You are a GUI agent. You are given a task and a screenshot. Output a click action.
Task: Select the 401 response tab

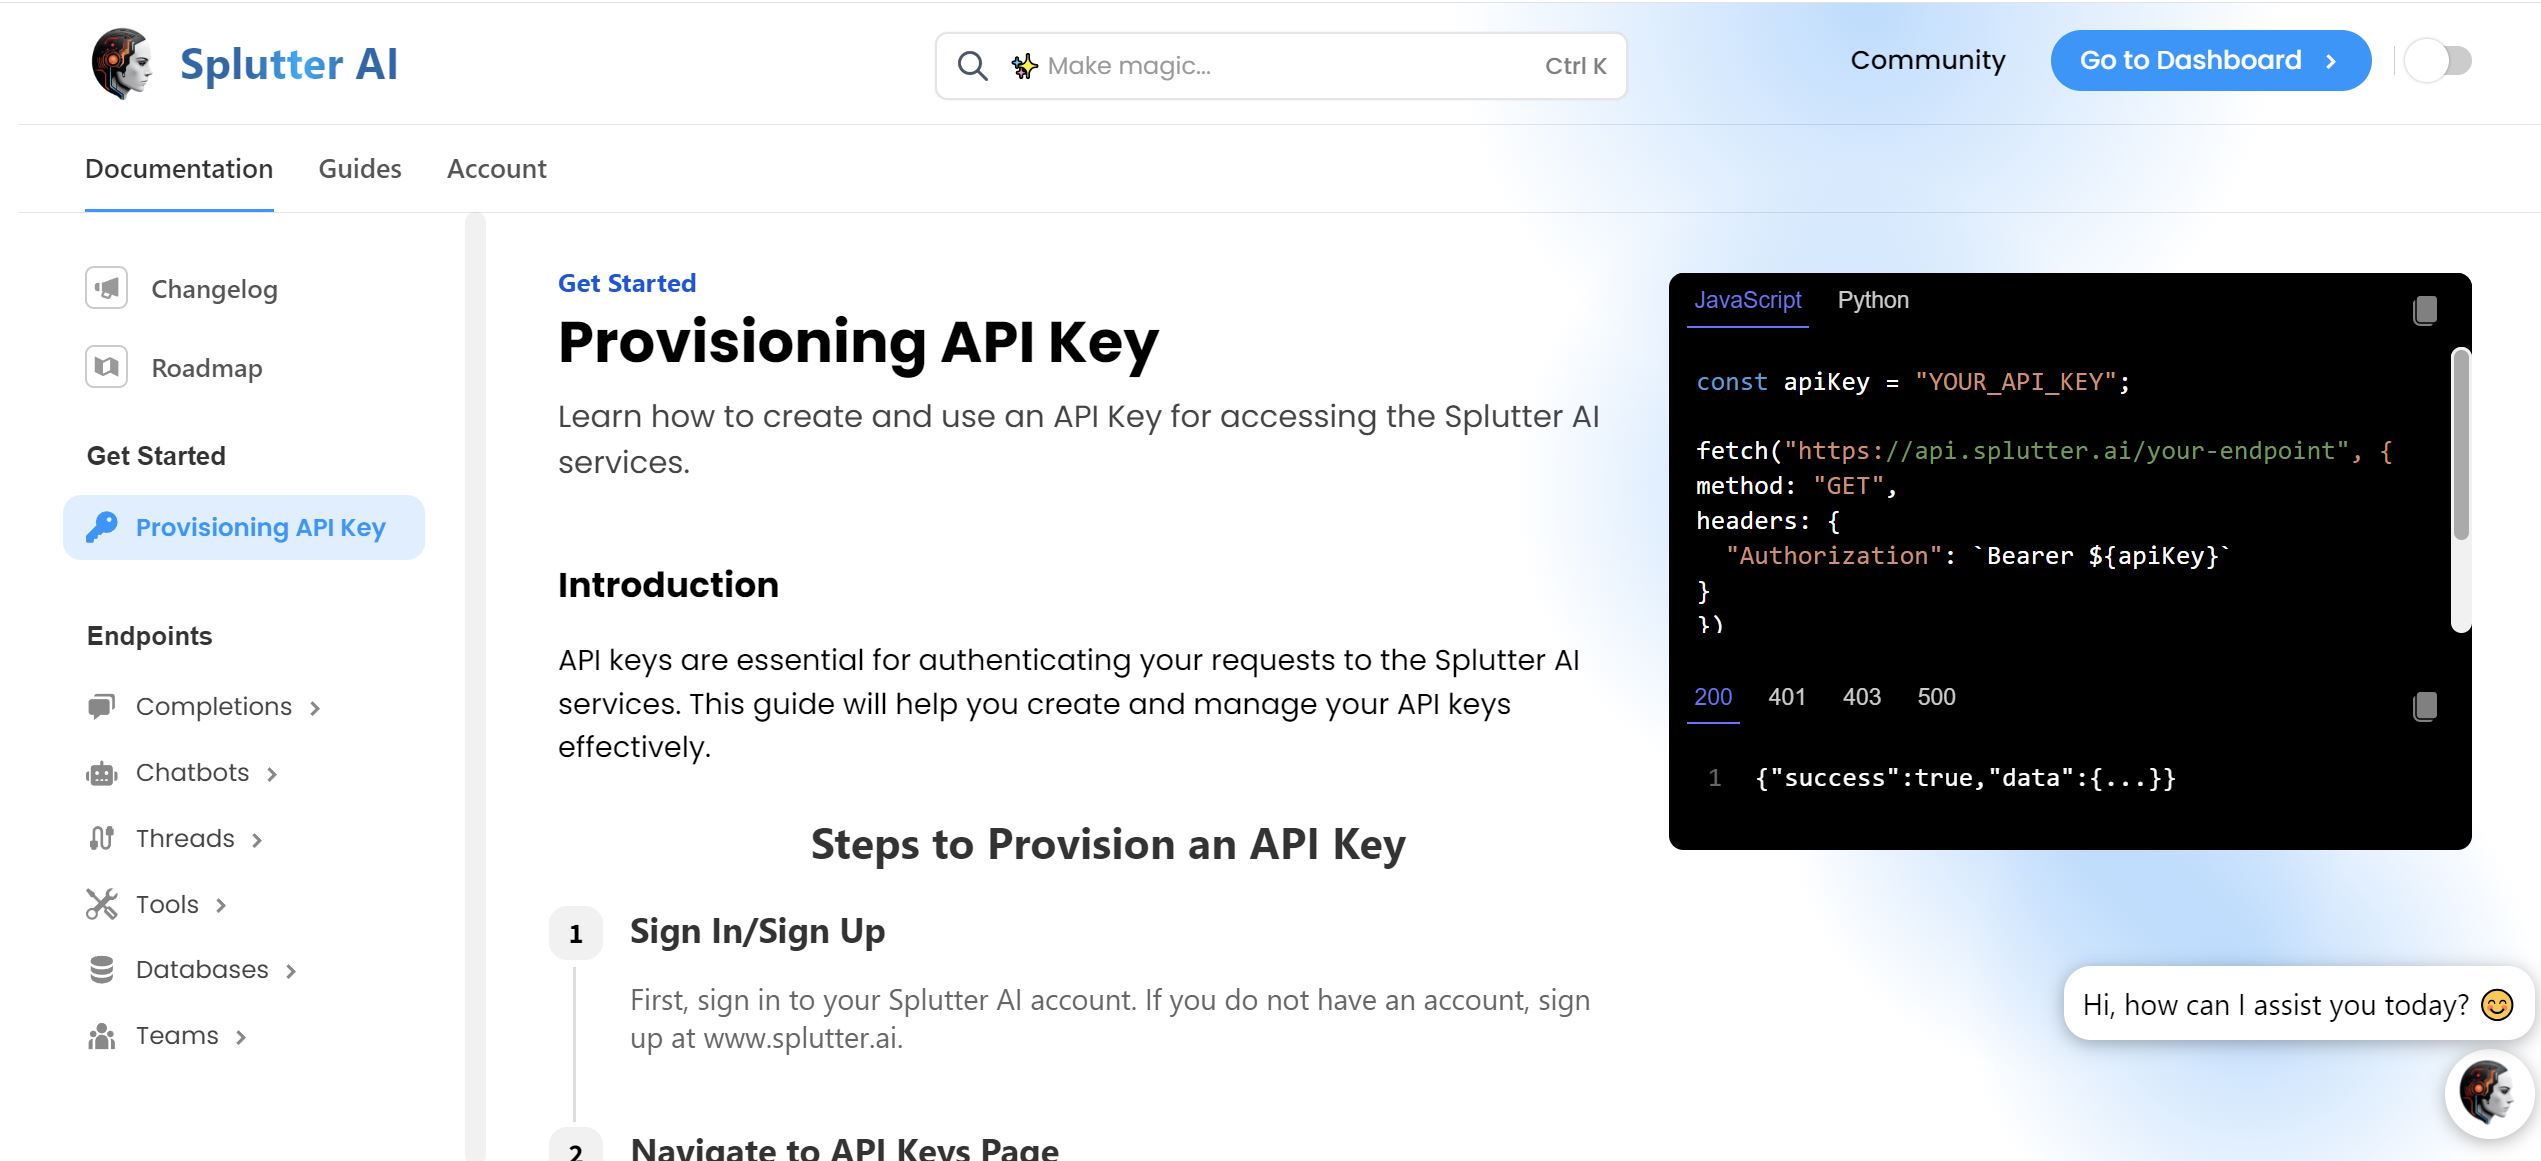pyautogui.click(x=1786, y=697)
